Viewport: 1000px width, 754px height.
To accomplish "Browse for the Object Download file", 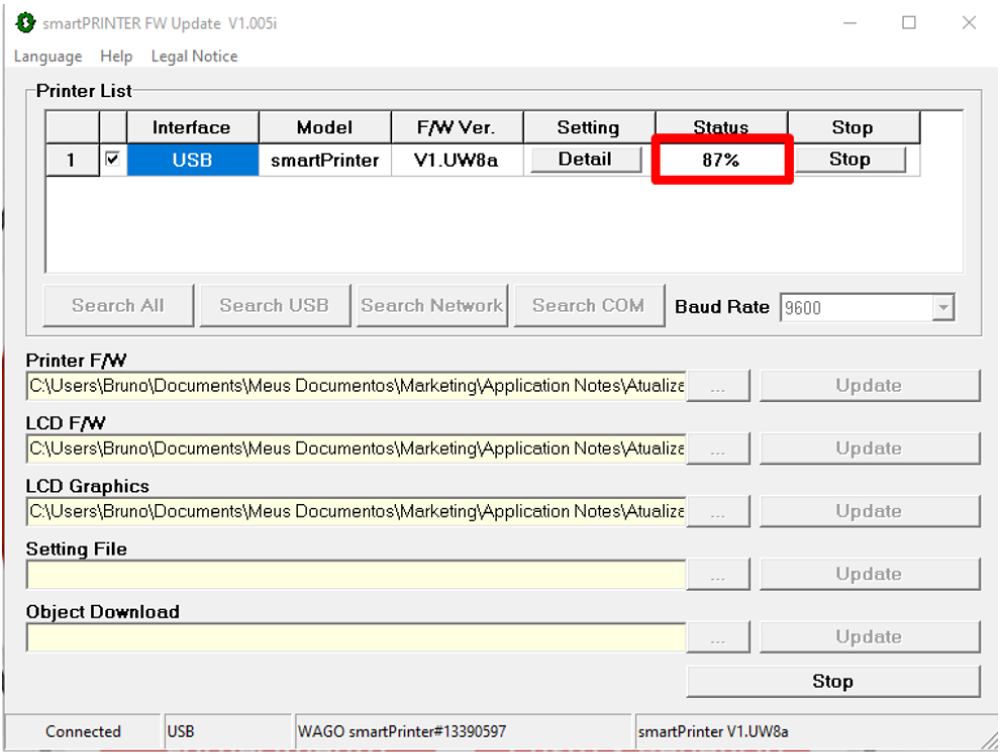I will tap(717, 638).
